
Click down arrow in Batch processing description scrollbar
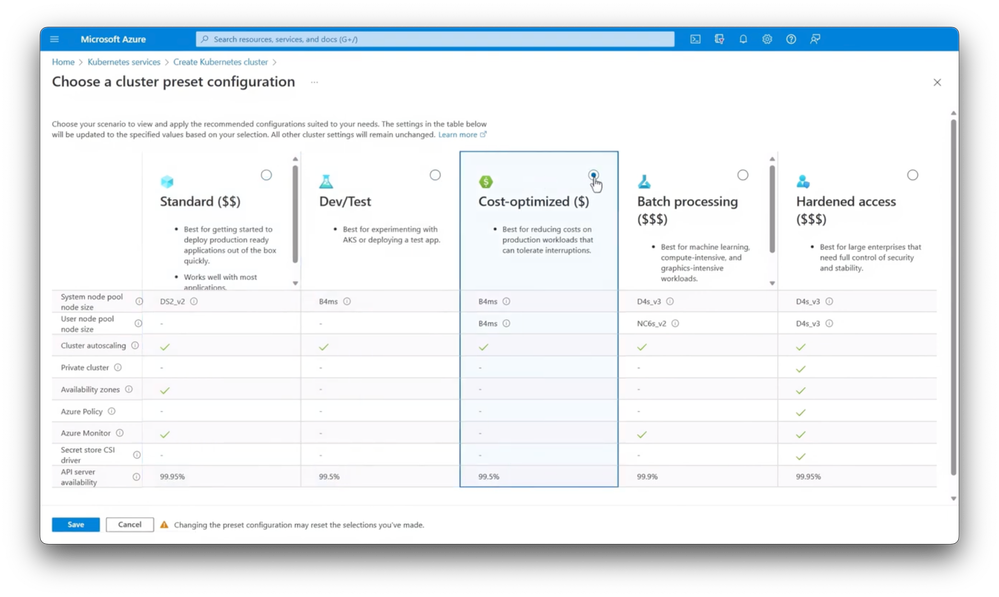772,284
